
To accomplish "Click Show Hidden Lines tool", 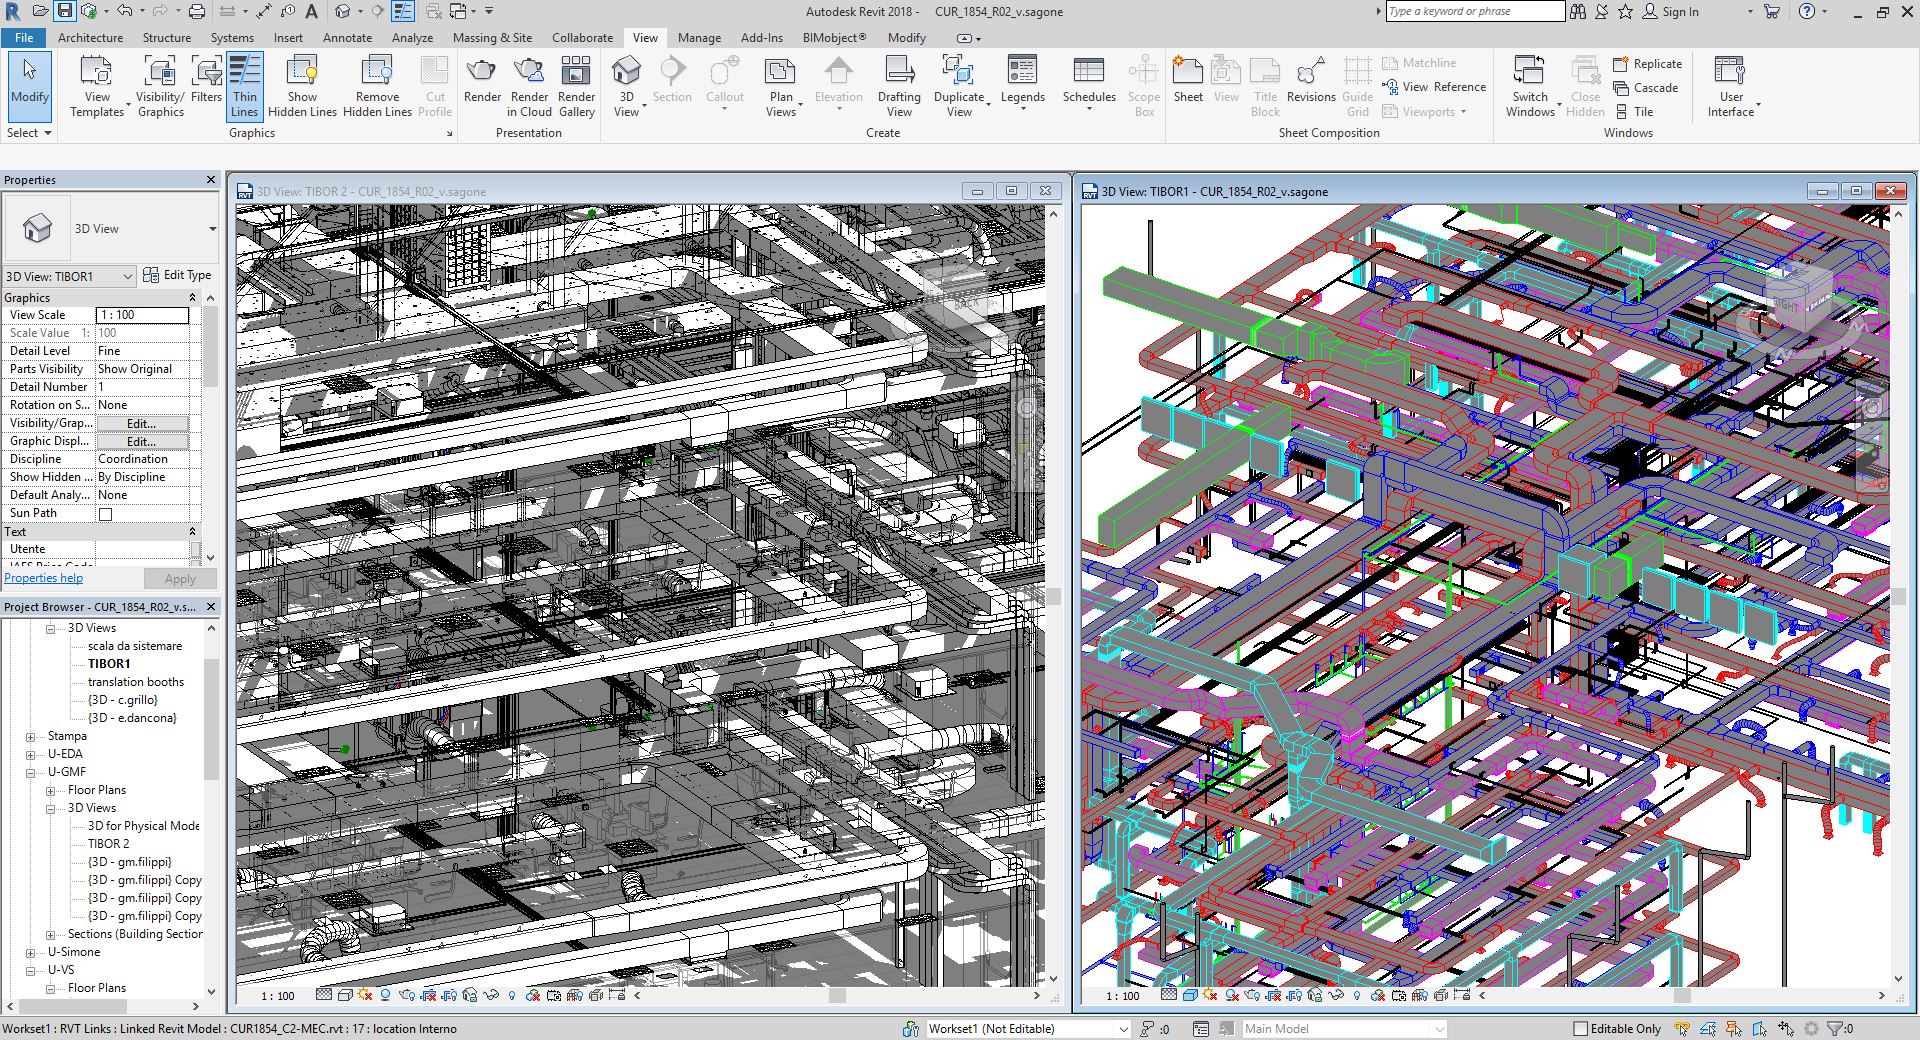I will pyautogui.click(x=302, y=87).
